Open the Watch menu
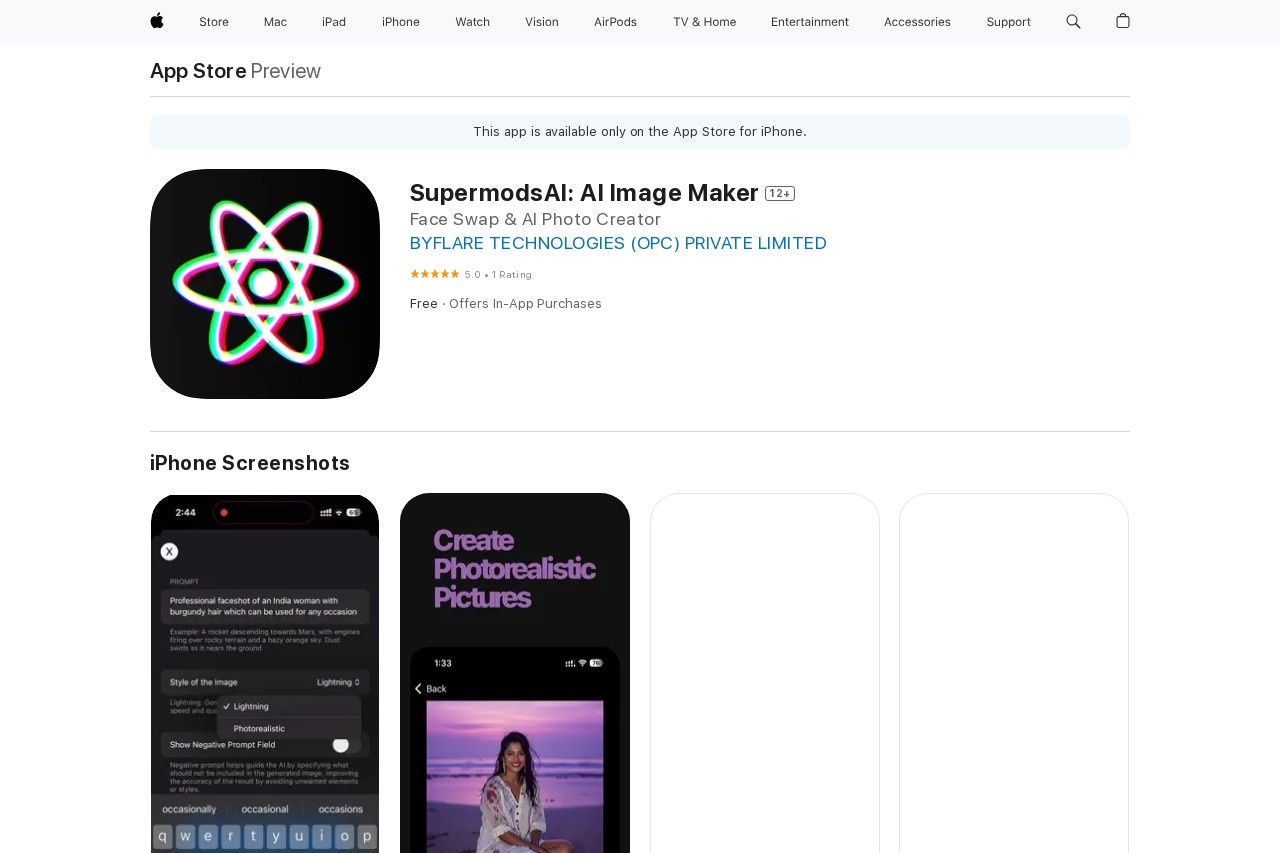1280x853 pixels. point(472,22)
